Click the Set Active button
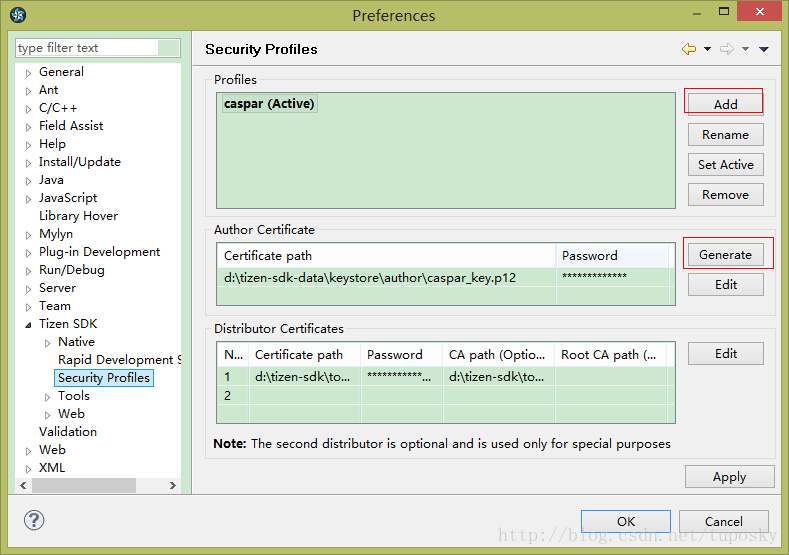 (725, 165)
